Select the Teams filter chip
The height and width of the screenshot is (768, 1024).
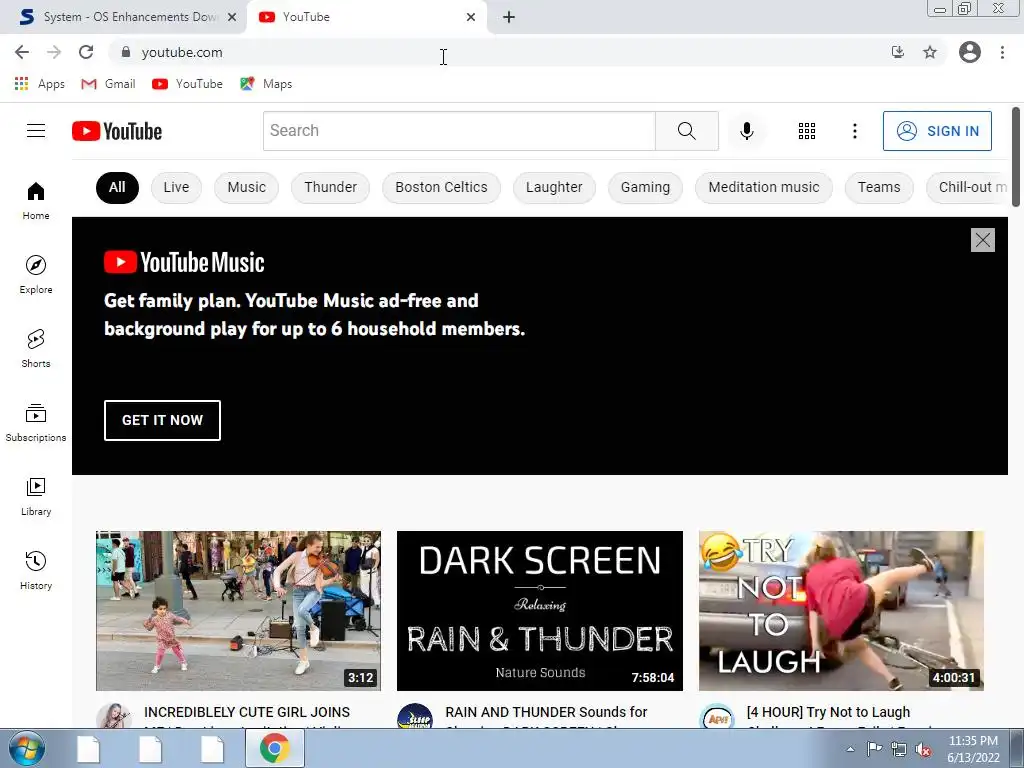pos(879,187)
